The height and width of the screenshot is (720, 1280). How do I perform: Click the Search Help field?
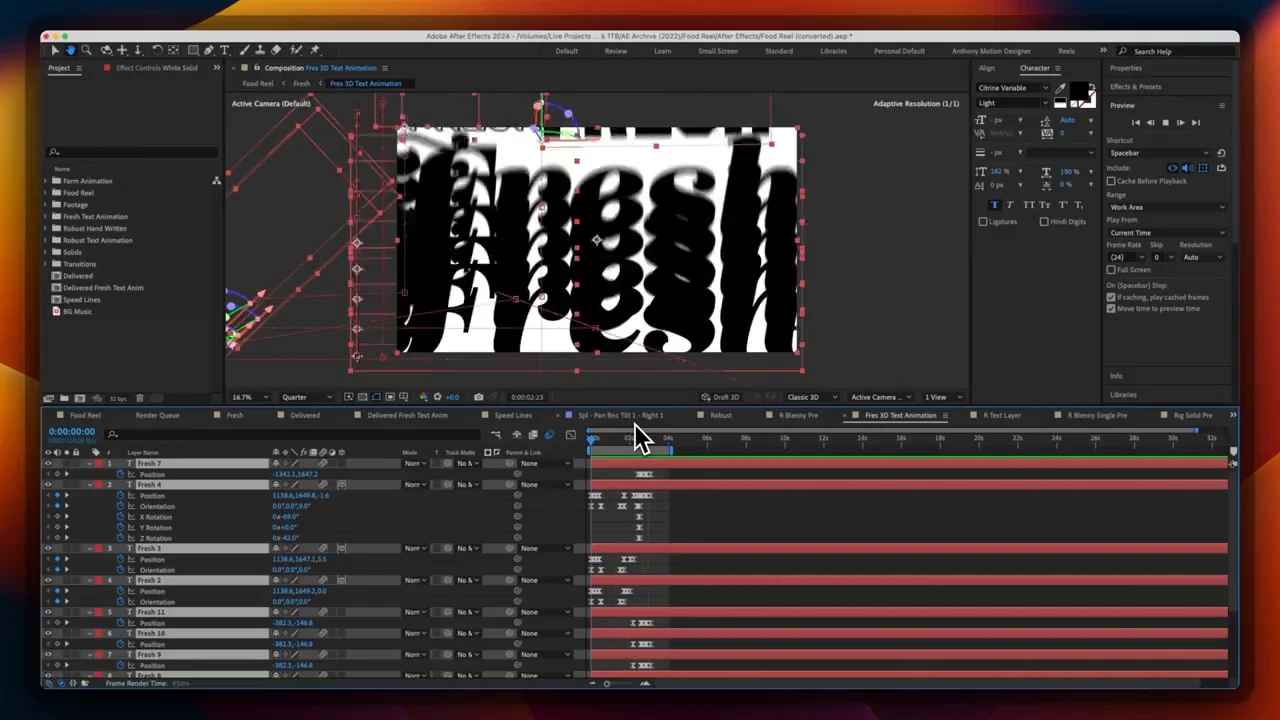tap(1178, 51)
